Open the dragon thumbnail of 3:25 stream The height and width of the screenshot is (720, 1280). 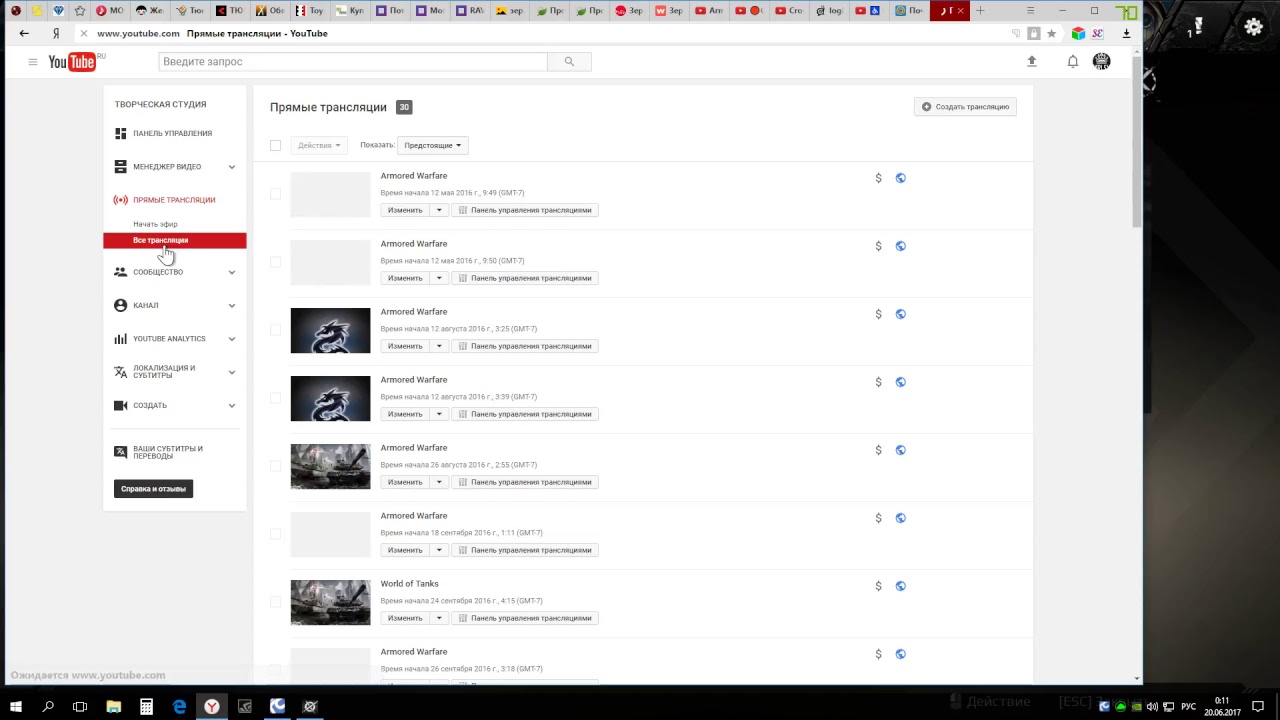pyautogui.click(x=330, y=330)
